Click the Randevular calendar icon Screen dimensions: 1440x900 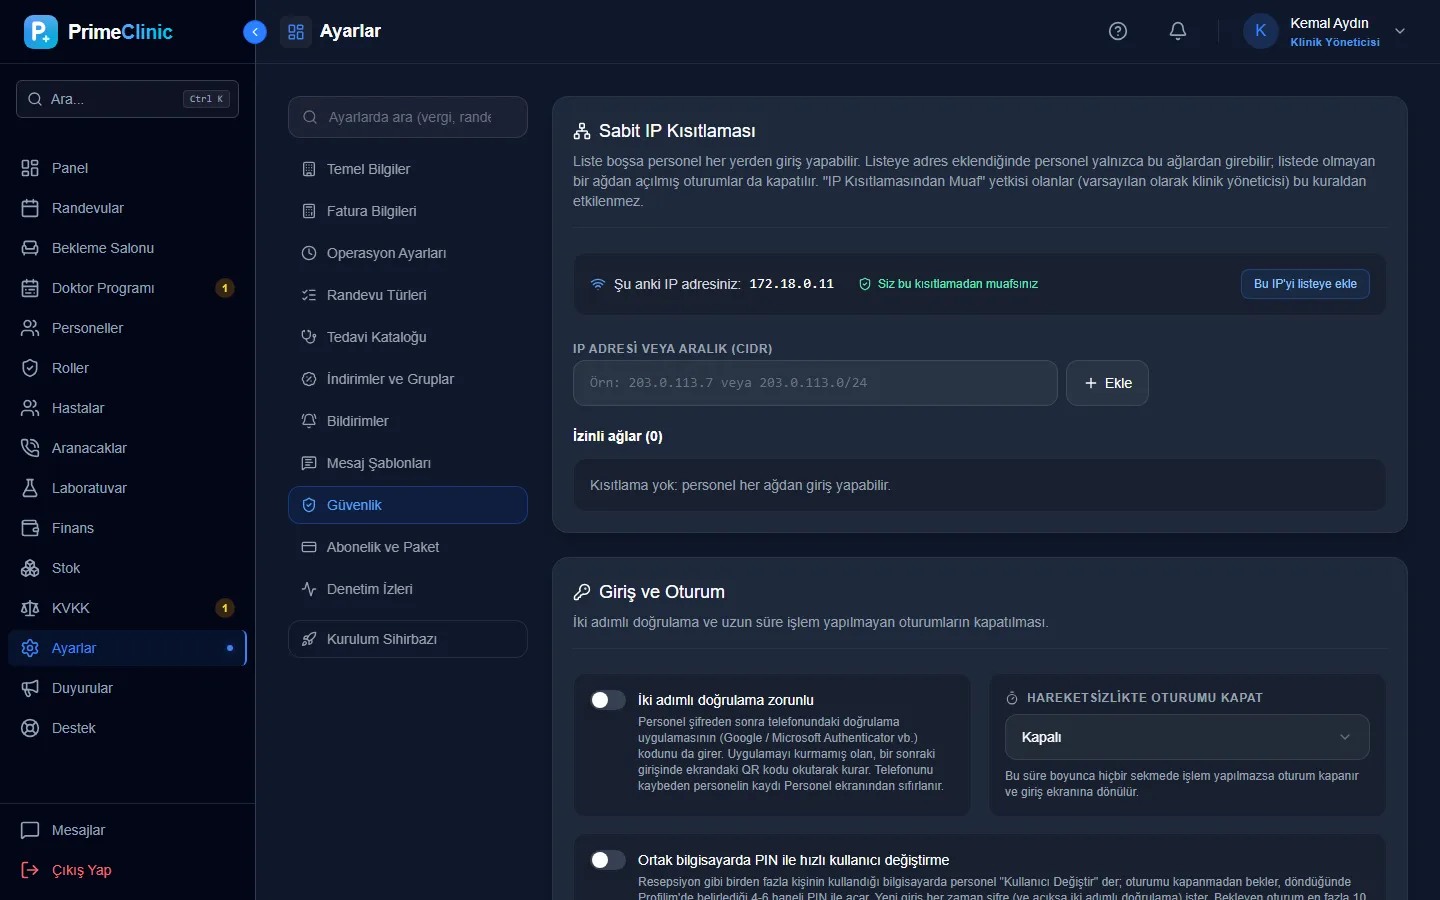30,208
